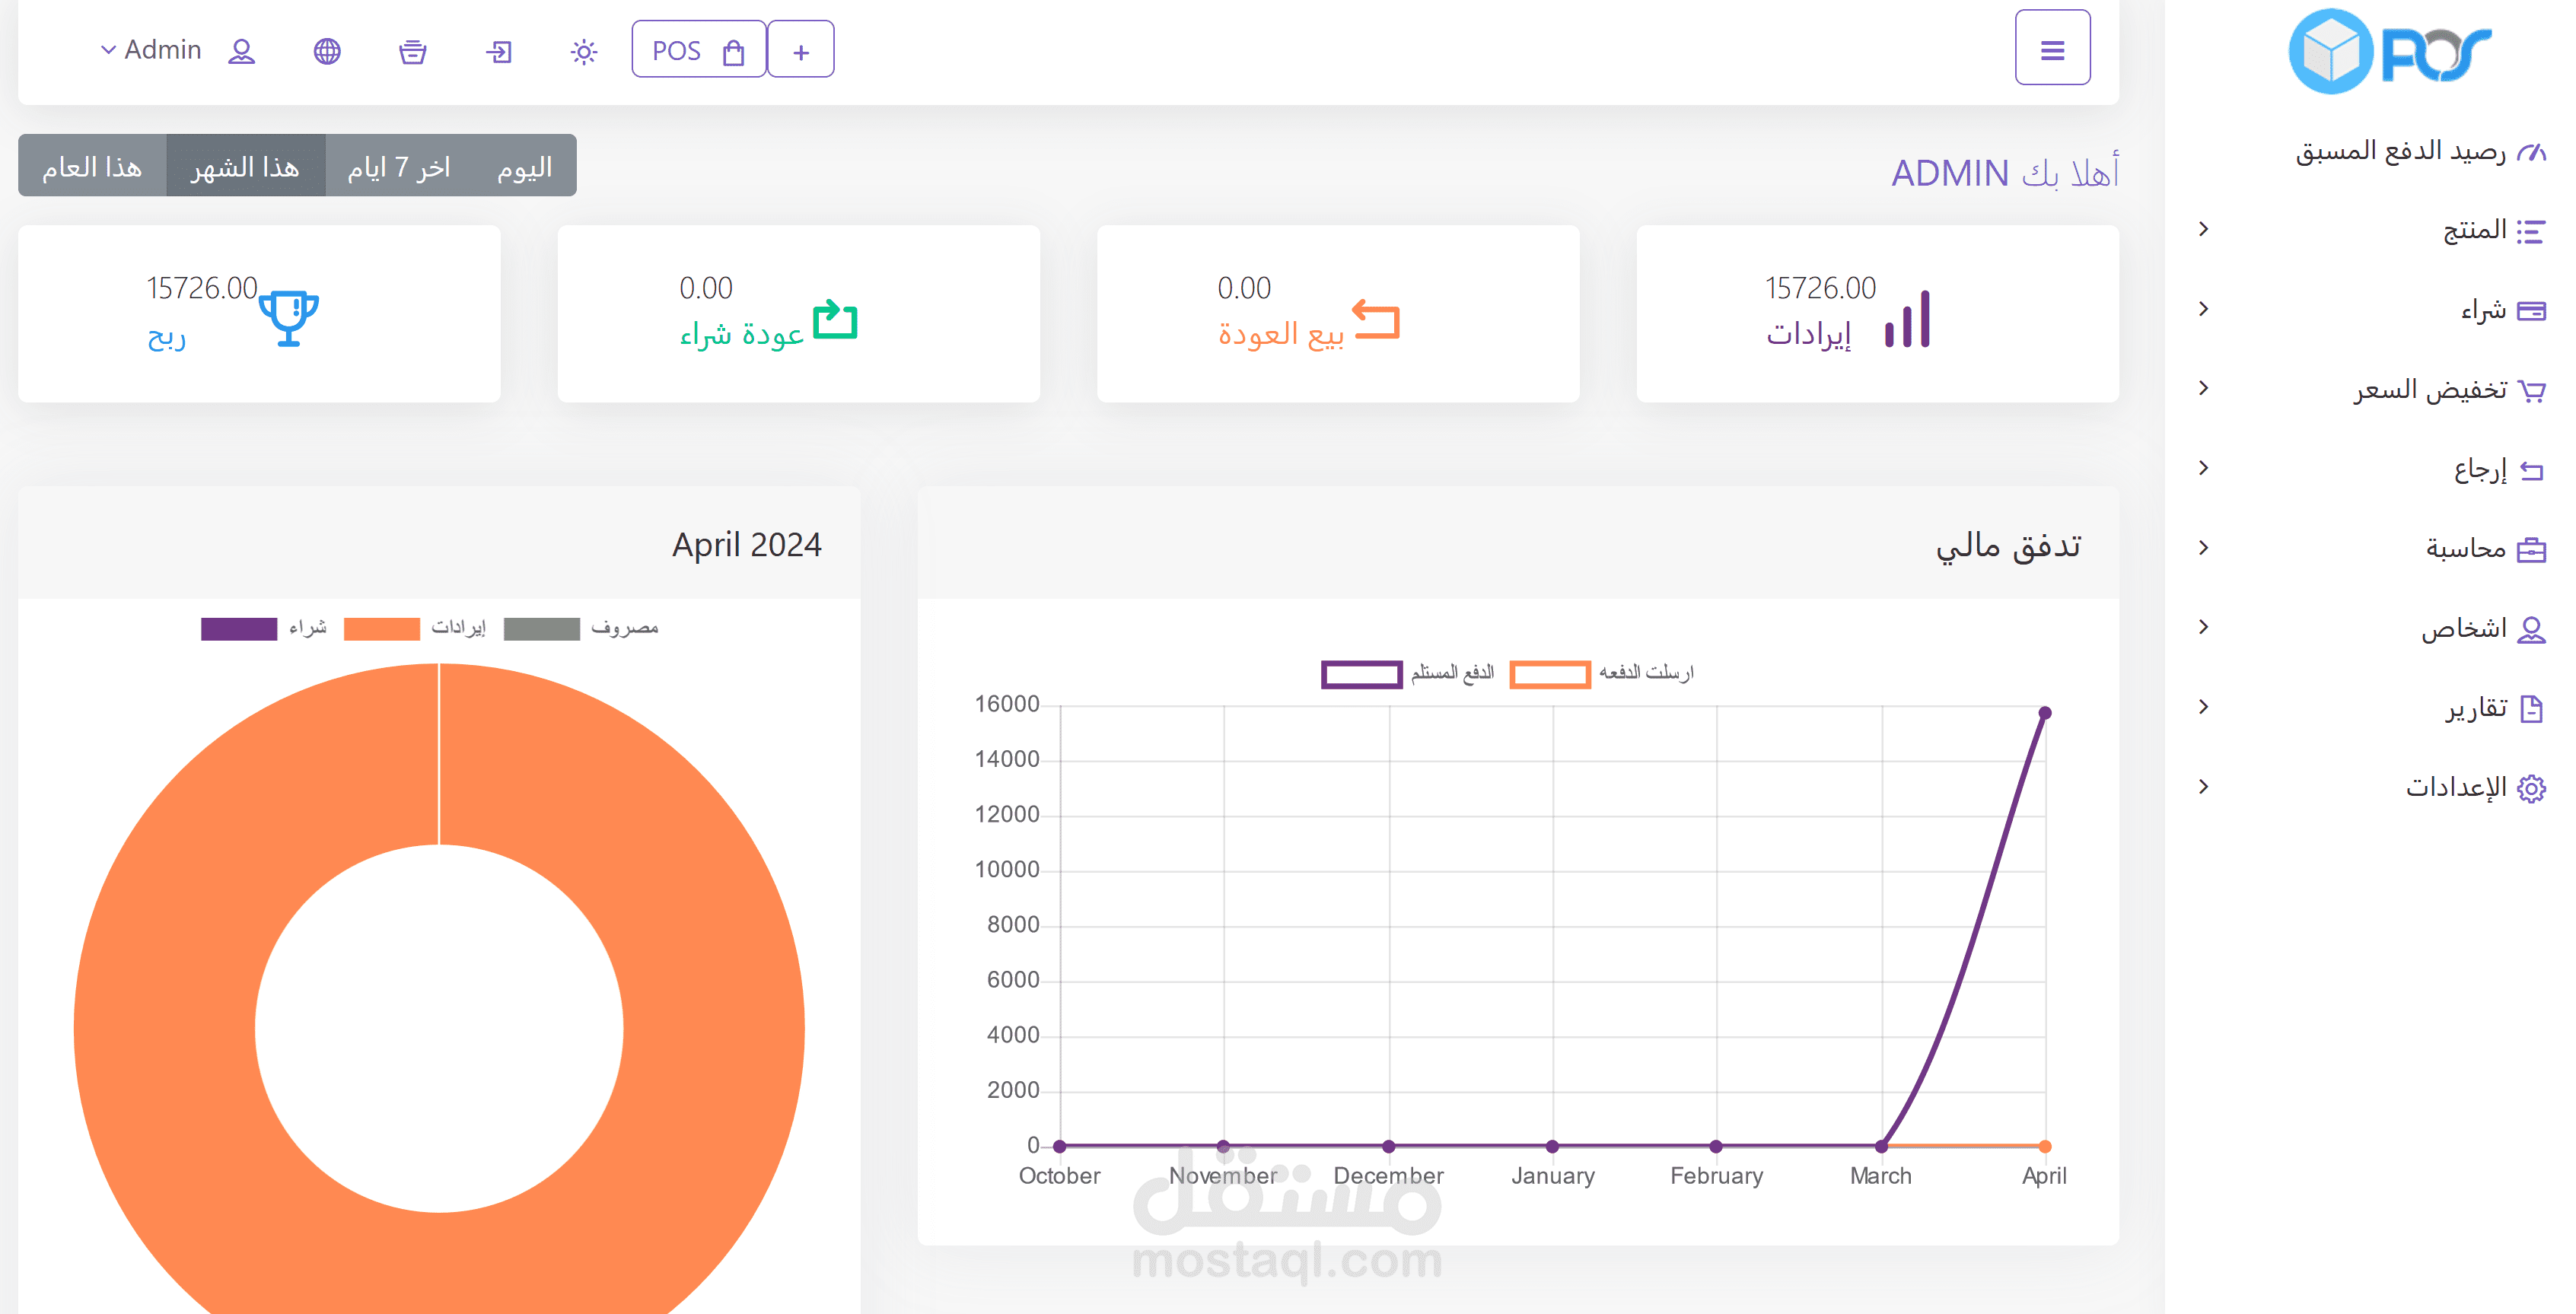Open the basket register icon in top bar

pos(413,51)
